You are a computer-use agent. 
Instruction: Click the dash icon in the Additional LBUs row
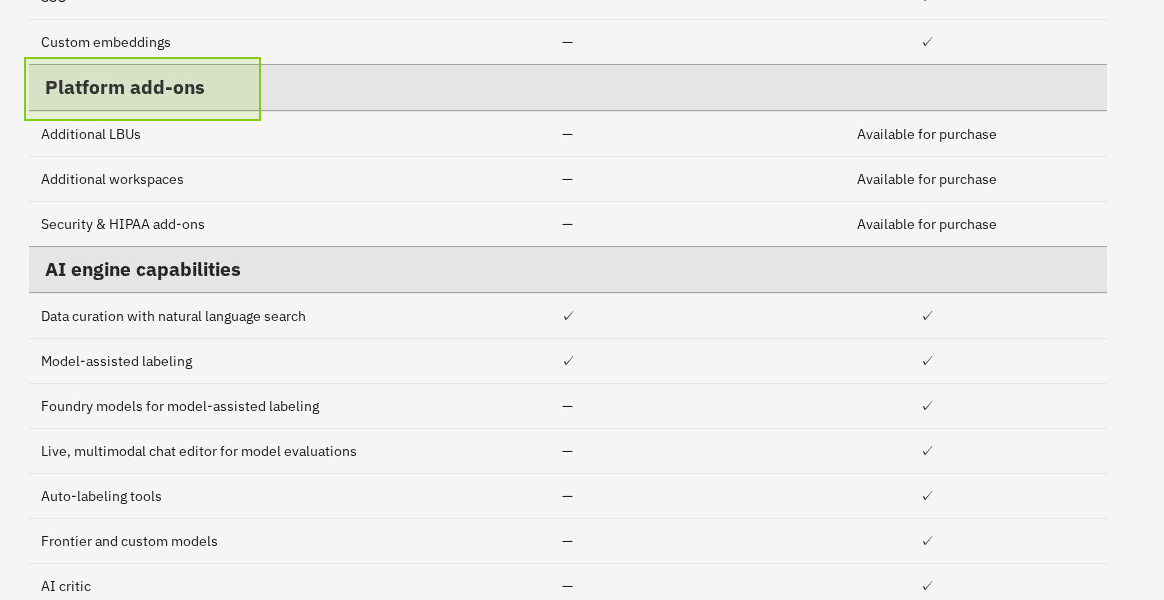point(567,134)
